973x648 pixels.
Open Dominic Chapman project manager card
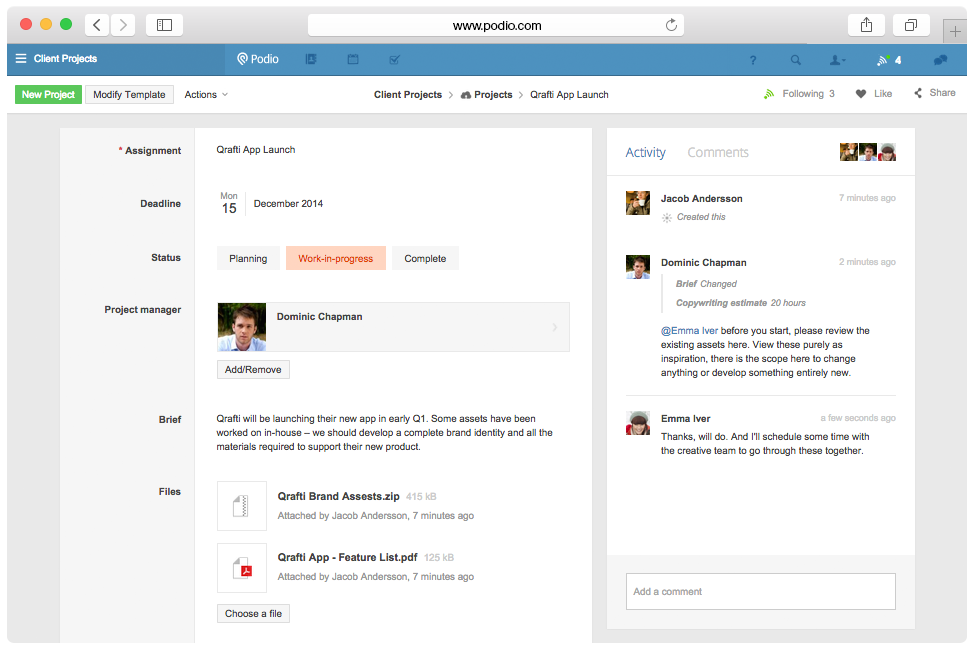click(x=393, y=327)
